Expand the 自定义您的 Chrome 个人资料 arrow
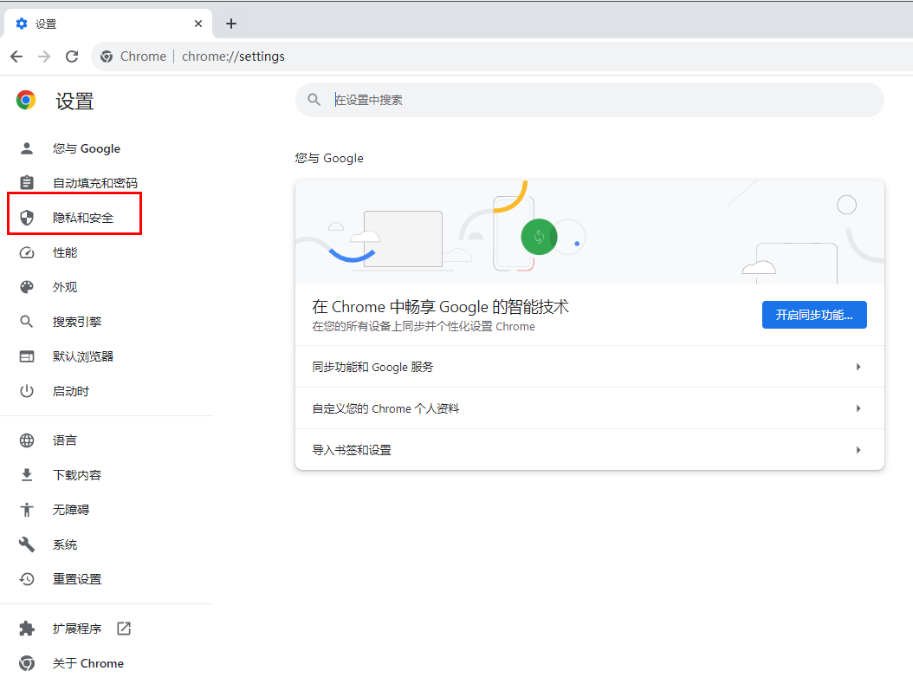Image resolution: width=913 pixels, height=683 pixels. click(x=858, y=408)
